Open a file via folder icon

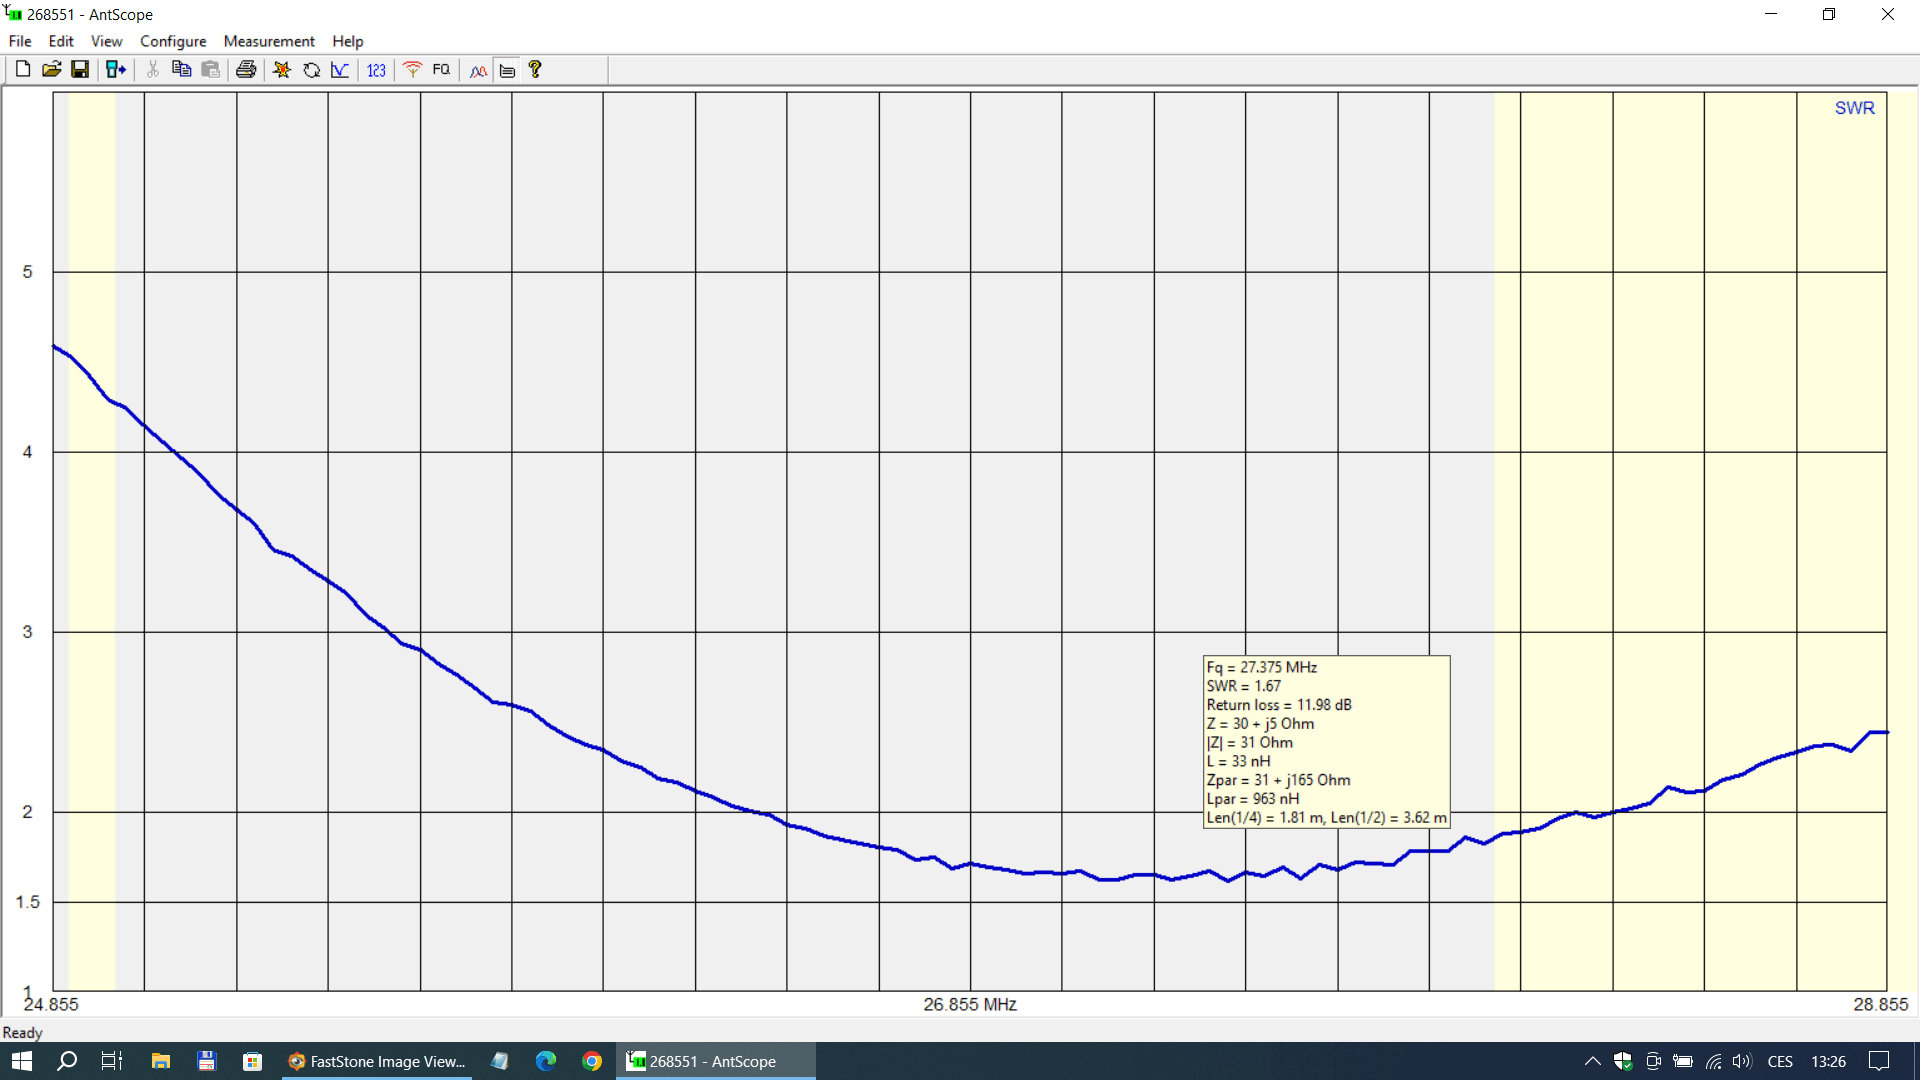click(x=51, y=70)
